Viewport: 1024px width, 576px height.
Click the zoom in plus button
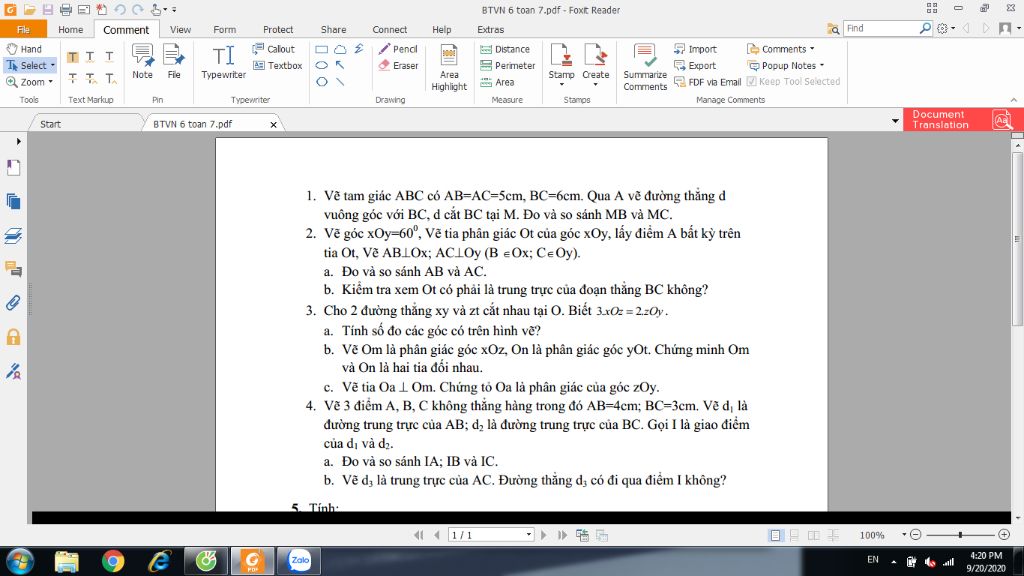click(x=1004, y=535)
